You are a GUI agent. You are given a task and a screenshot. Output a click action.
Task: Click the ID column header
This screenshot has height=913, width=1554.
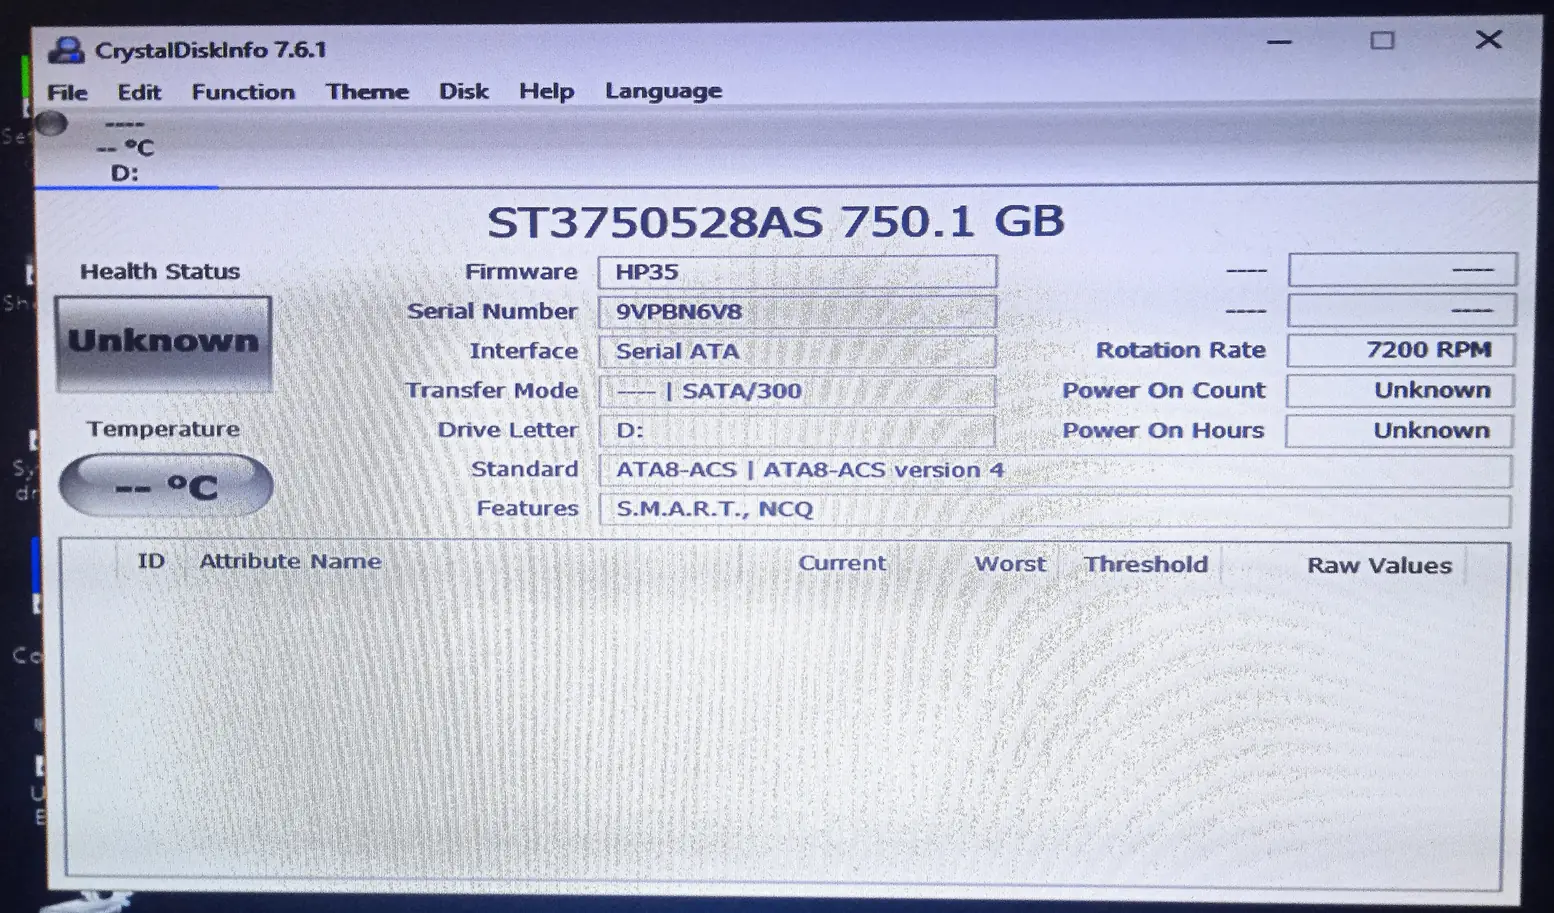(151, 561)
